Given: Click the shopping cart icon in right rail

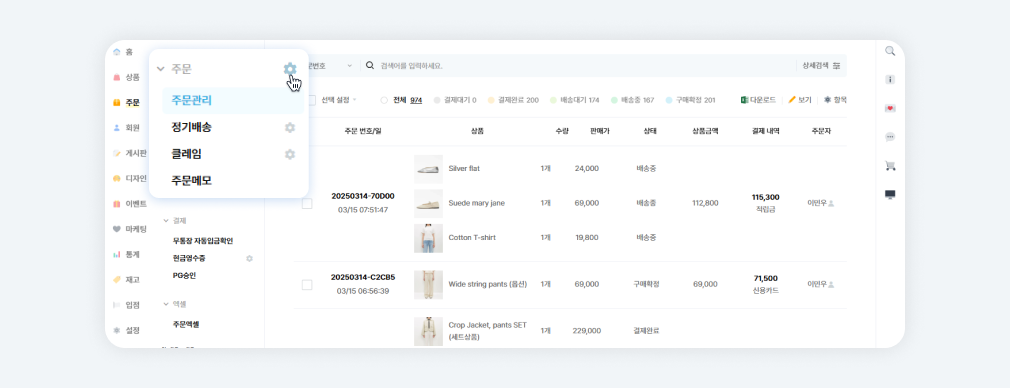Looking at the screenshot, I should (x=890, y=166).
